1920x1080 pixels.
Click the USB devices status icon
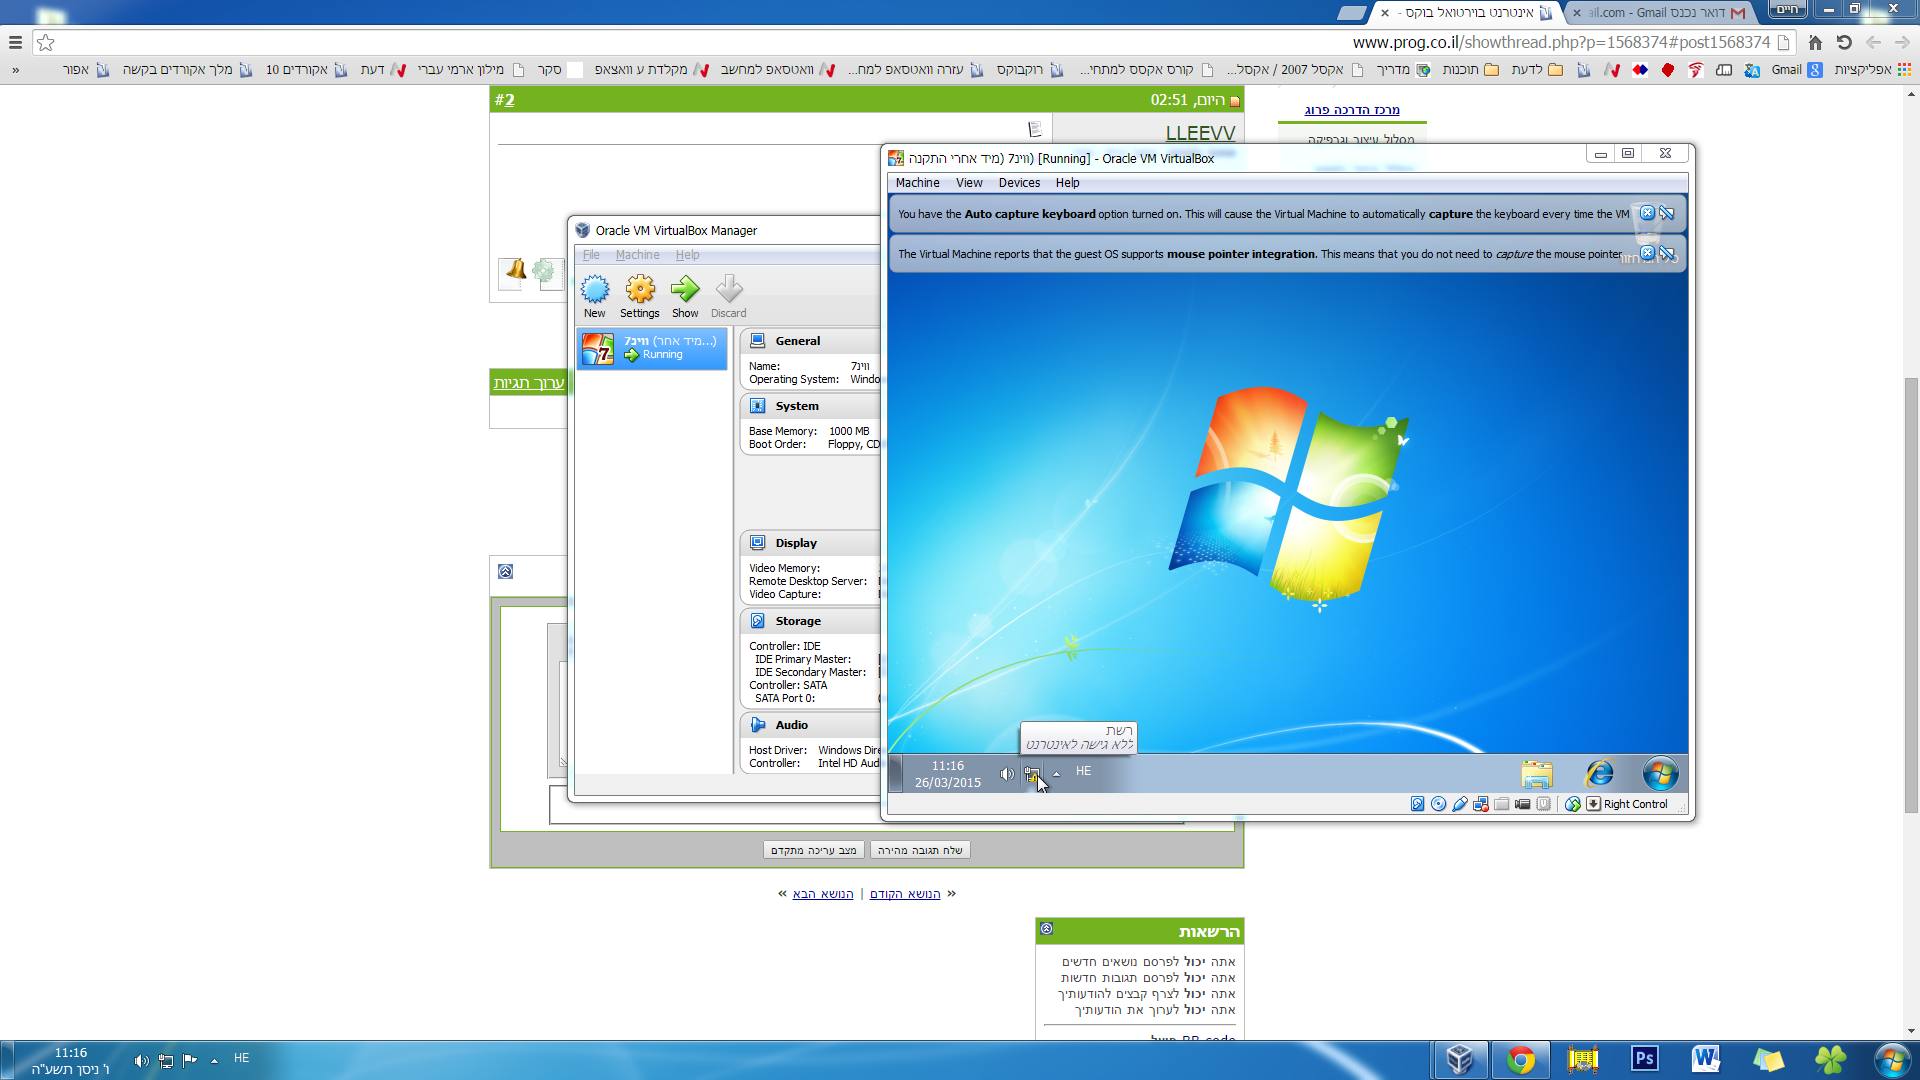tap(1460, 804)
